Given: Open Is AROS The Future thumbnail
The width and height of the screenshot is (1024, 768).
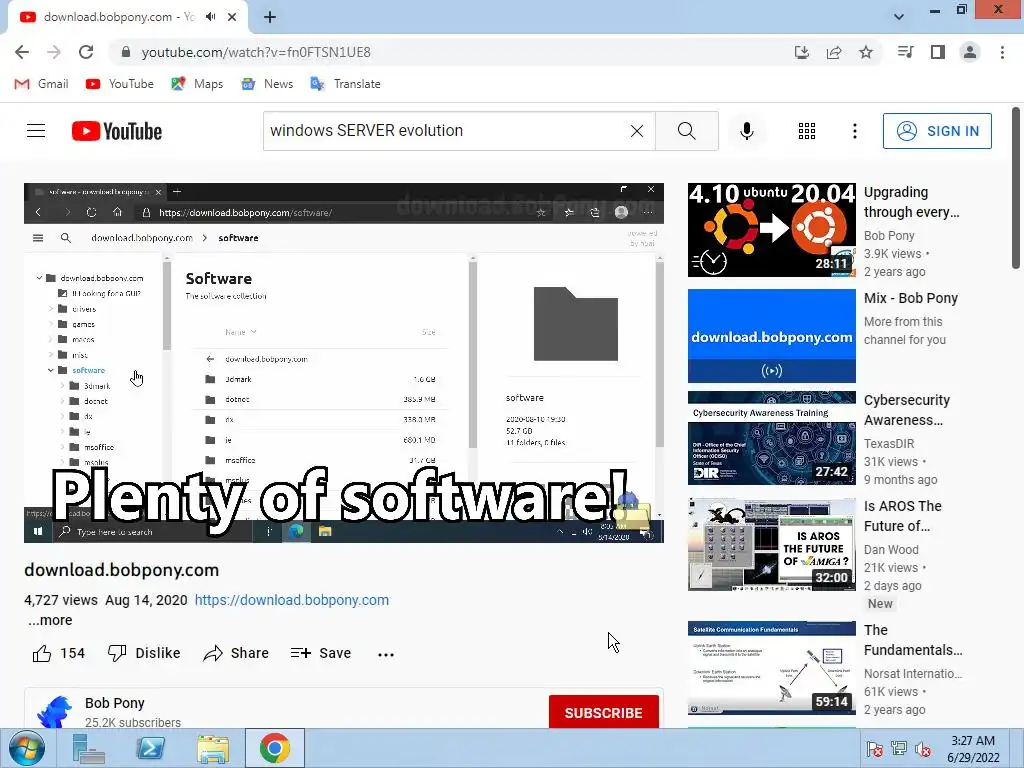Looking at the screenshot, I should pyautogui.click(x=771, y=544).
